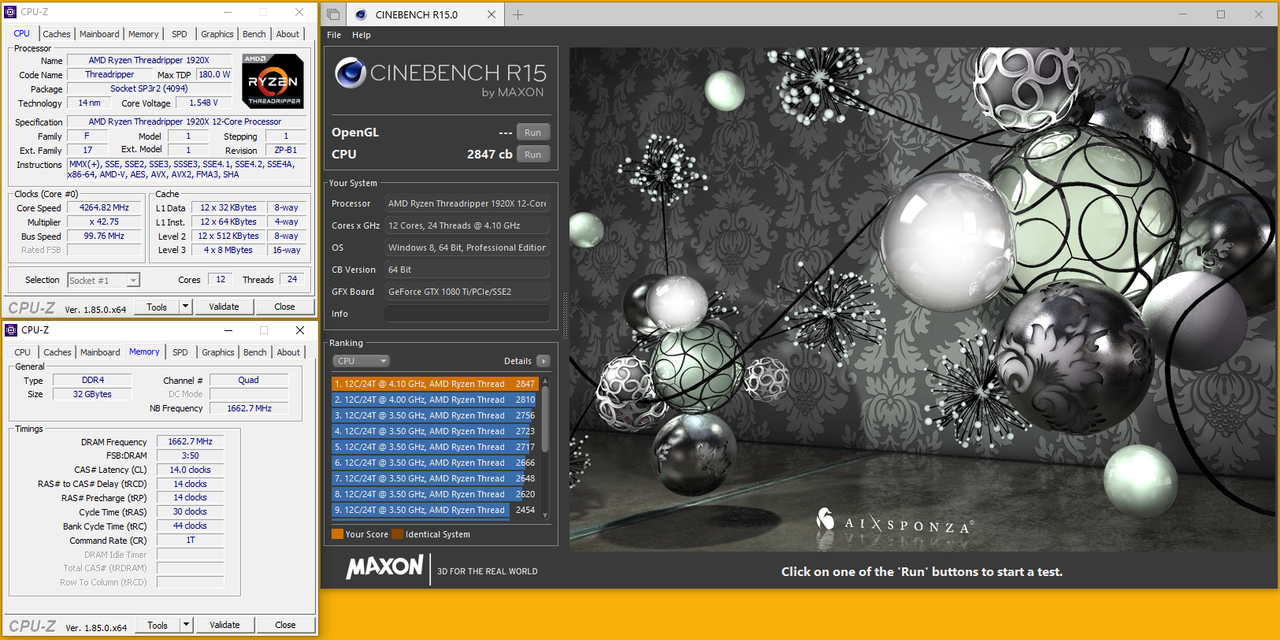Switch to Mainboard tab in top CPU-Z

pyautogui.click(x=99, y=34)
